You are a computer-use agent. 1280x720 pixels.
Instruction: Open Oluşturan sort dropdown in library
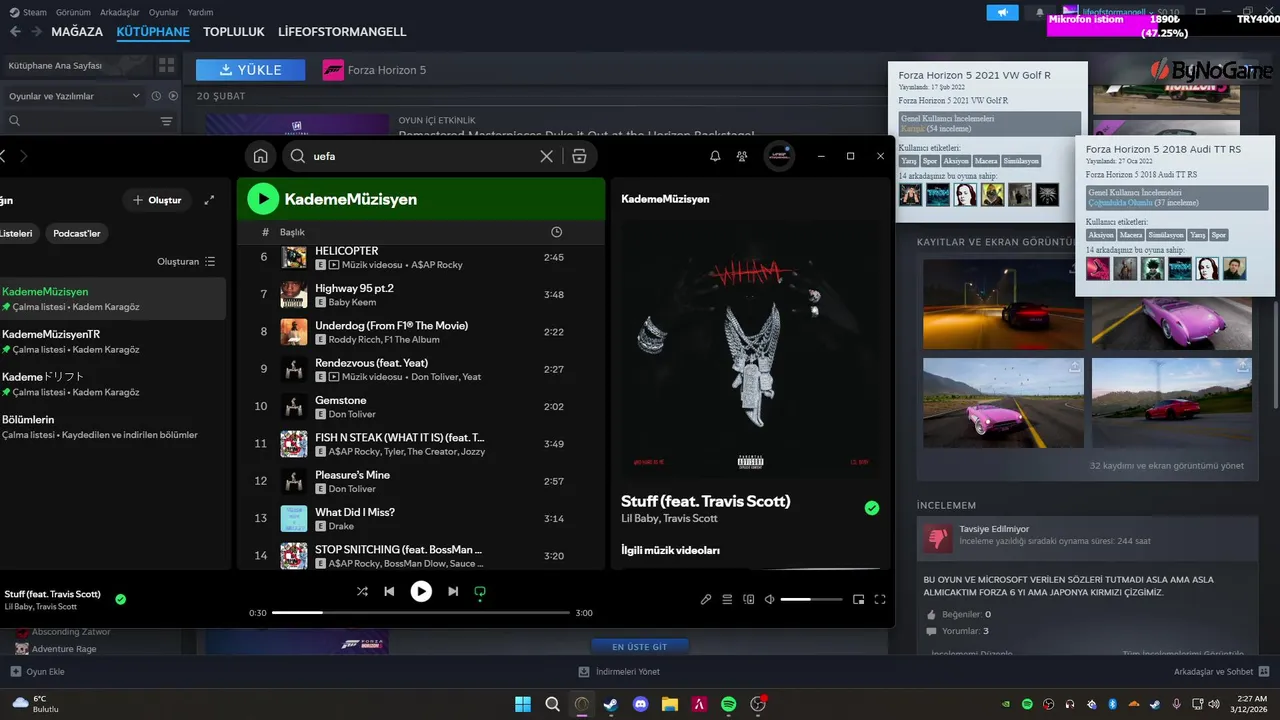pyautogui.click(x=186, y=262)
